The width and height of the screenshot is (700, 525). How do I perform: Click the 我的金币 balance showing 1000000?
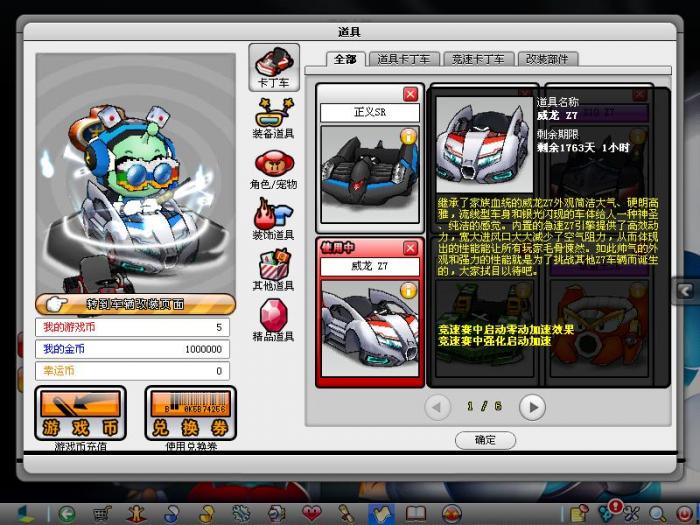133,349
